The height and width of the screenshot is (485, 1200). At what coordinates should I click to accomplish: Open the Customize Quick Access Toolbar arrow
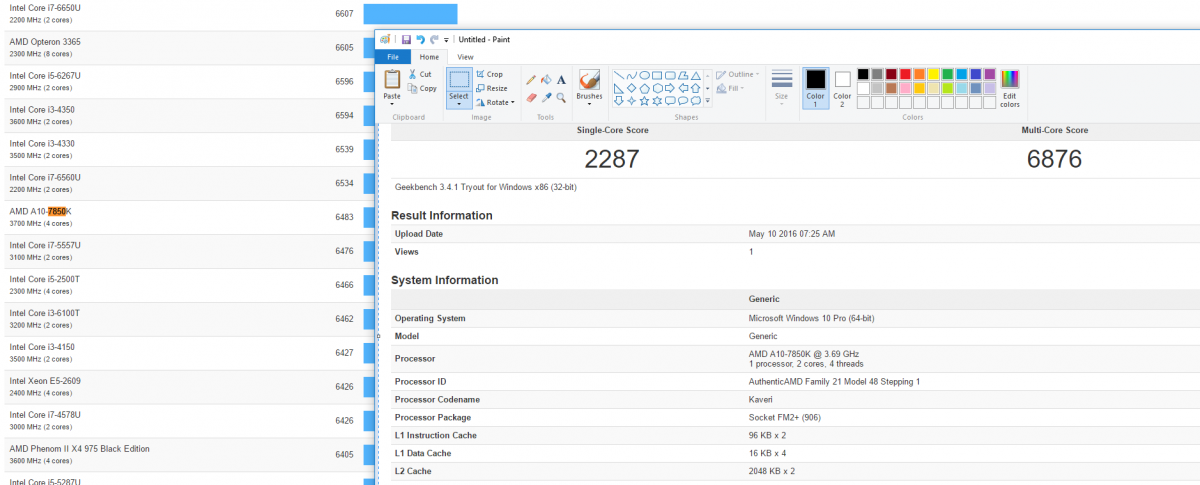446,40
